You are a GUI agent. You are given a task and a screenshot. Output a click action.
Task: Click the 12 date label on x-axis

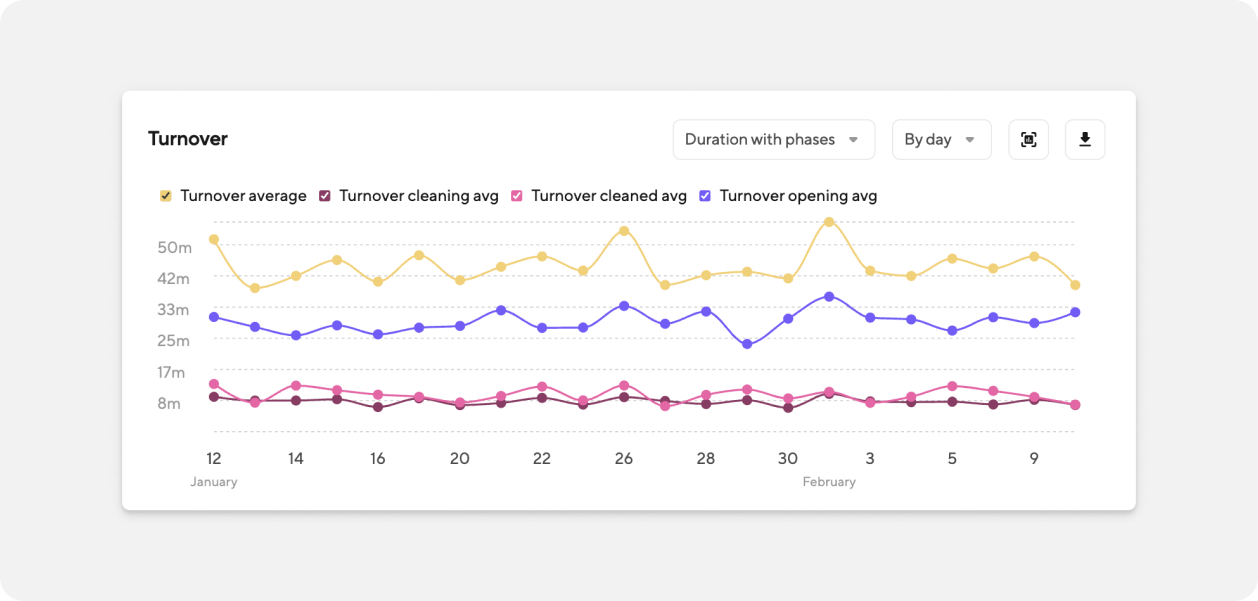[x=214, y=459]
